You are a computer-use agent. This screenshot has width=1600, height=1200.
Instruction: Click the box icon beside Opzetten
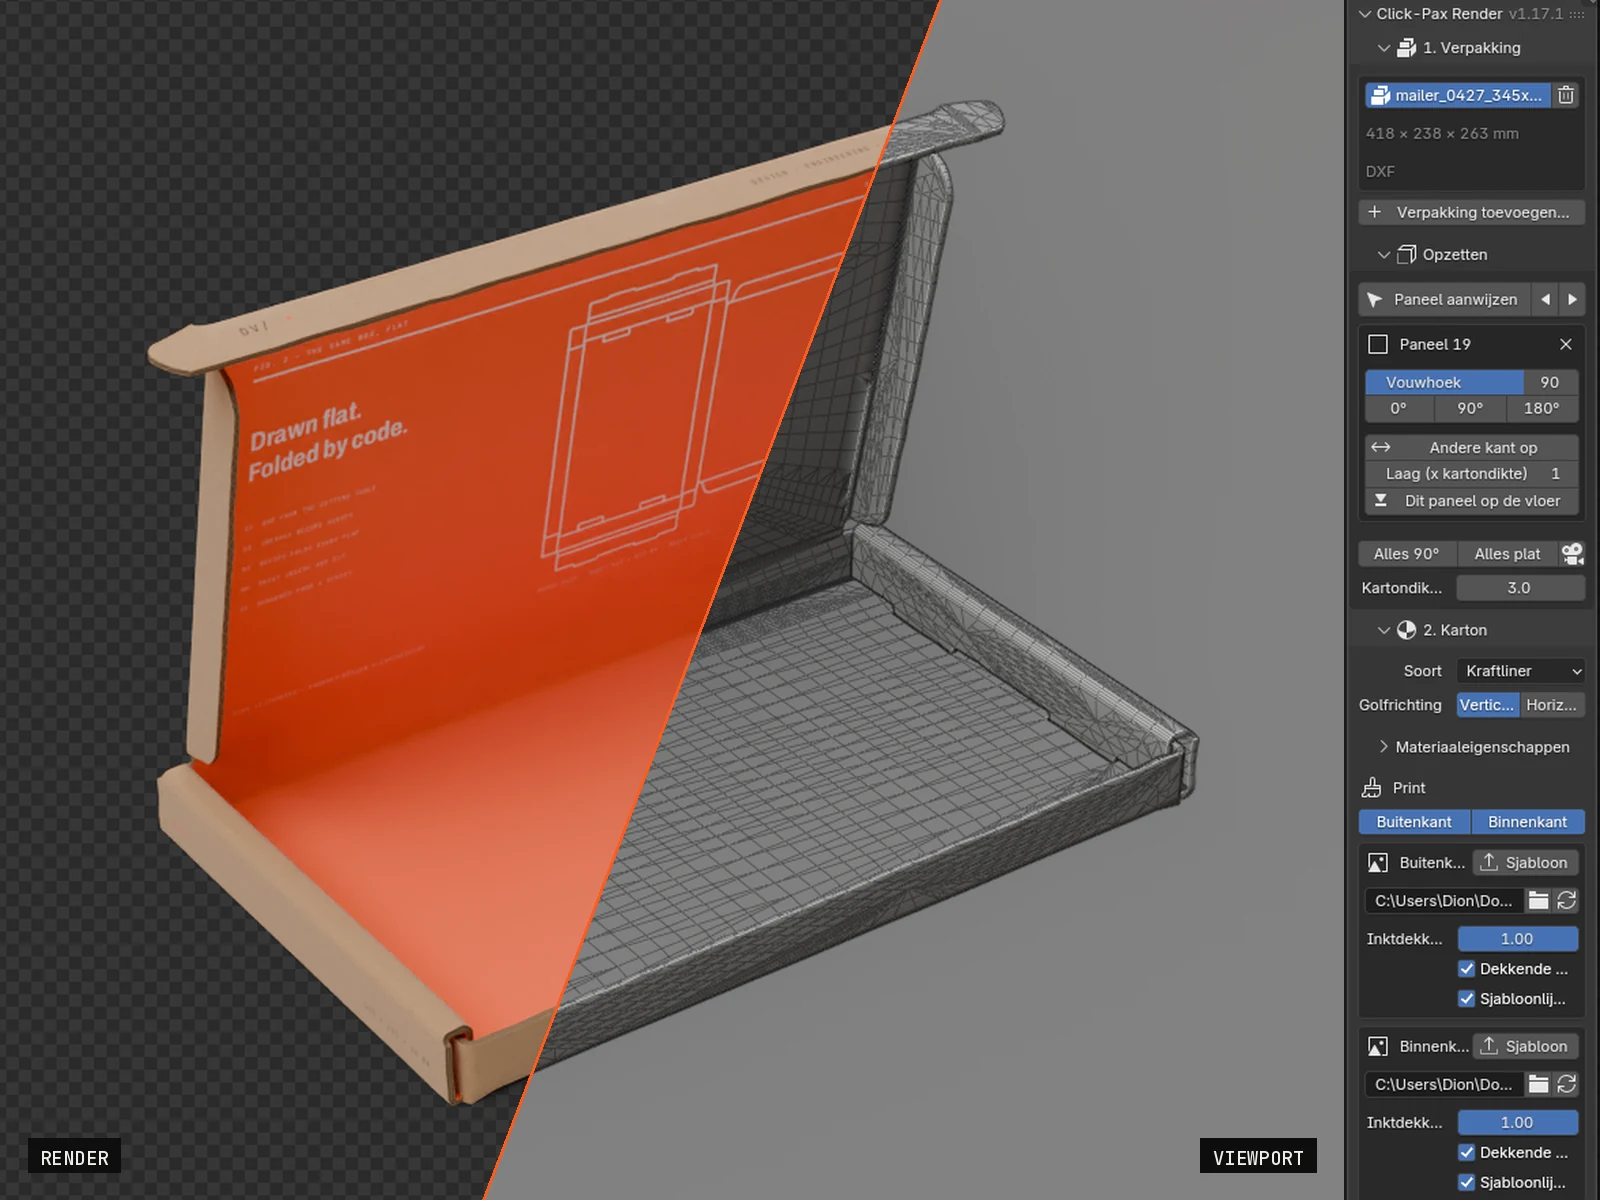pos(1406,254)
